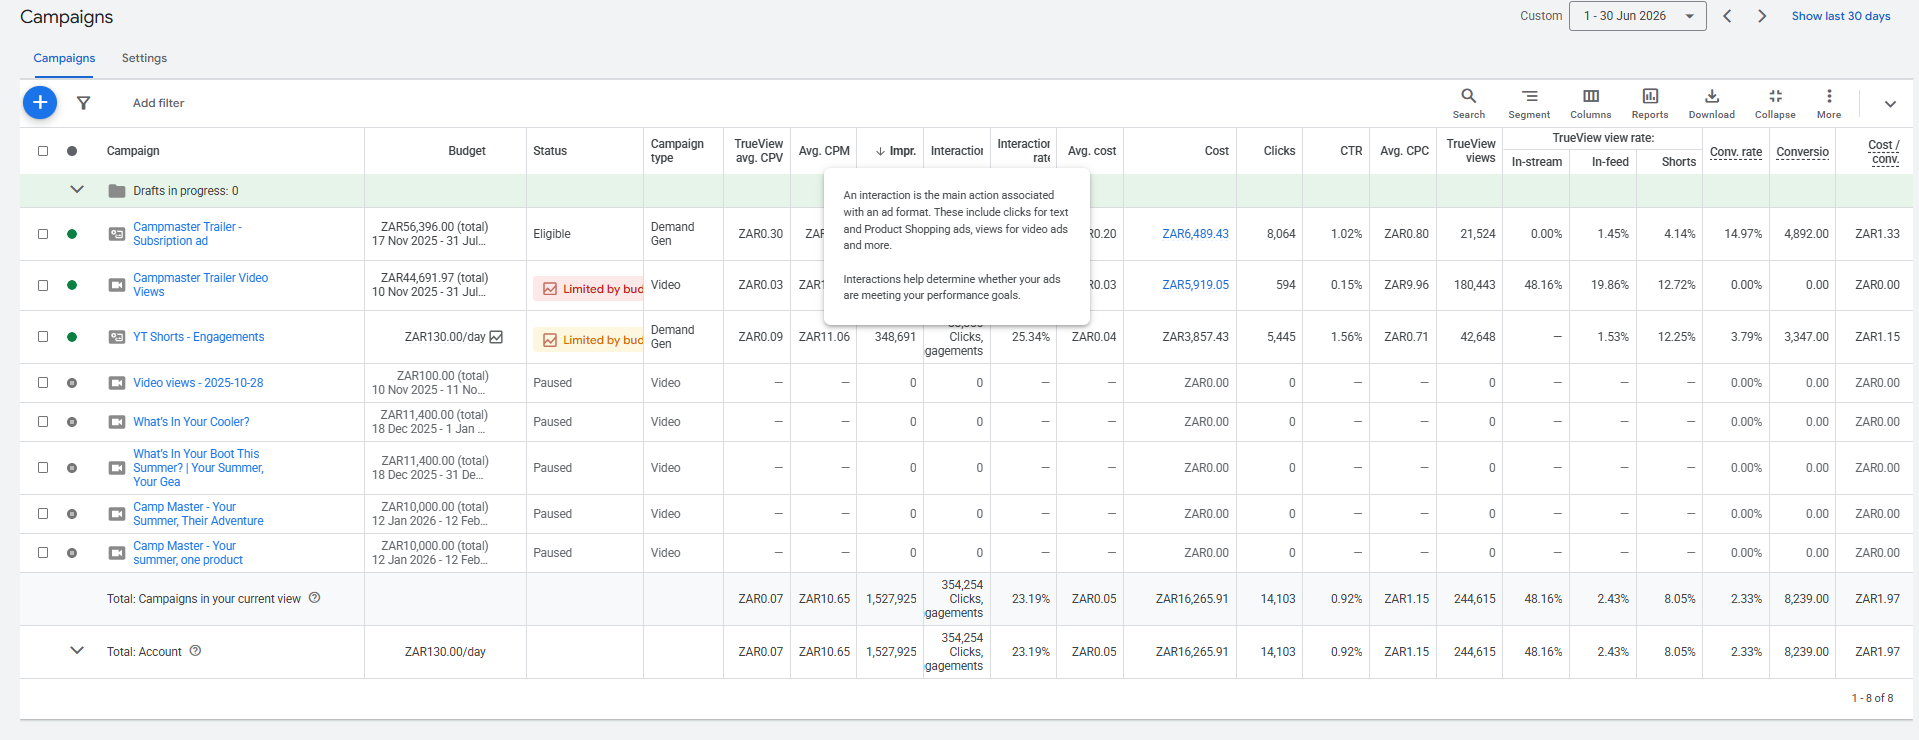
Task: Open Camp Master - Your summer, one product campaign
Action: pos(187,553)
